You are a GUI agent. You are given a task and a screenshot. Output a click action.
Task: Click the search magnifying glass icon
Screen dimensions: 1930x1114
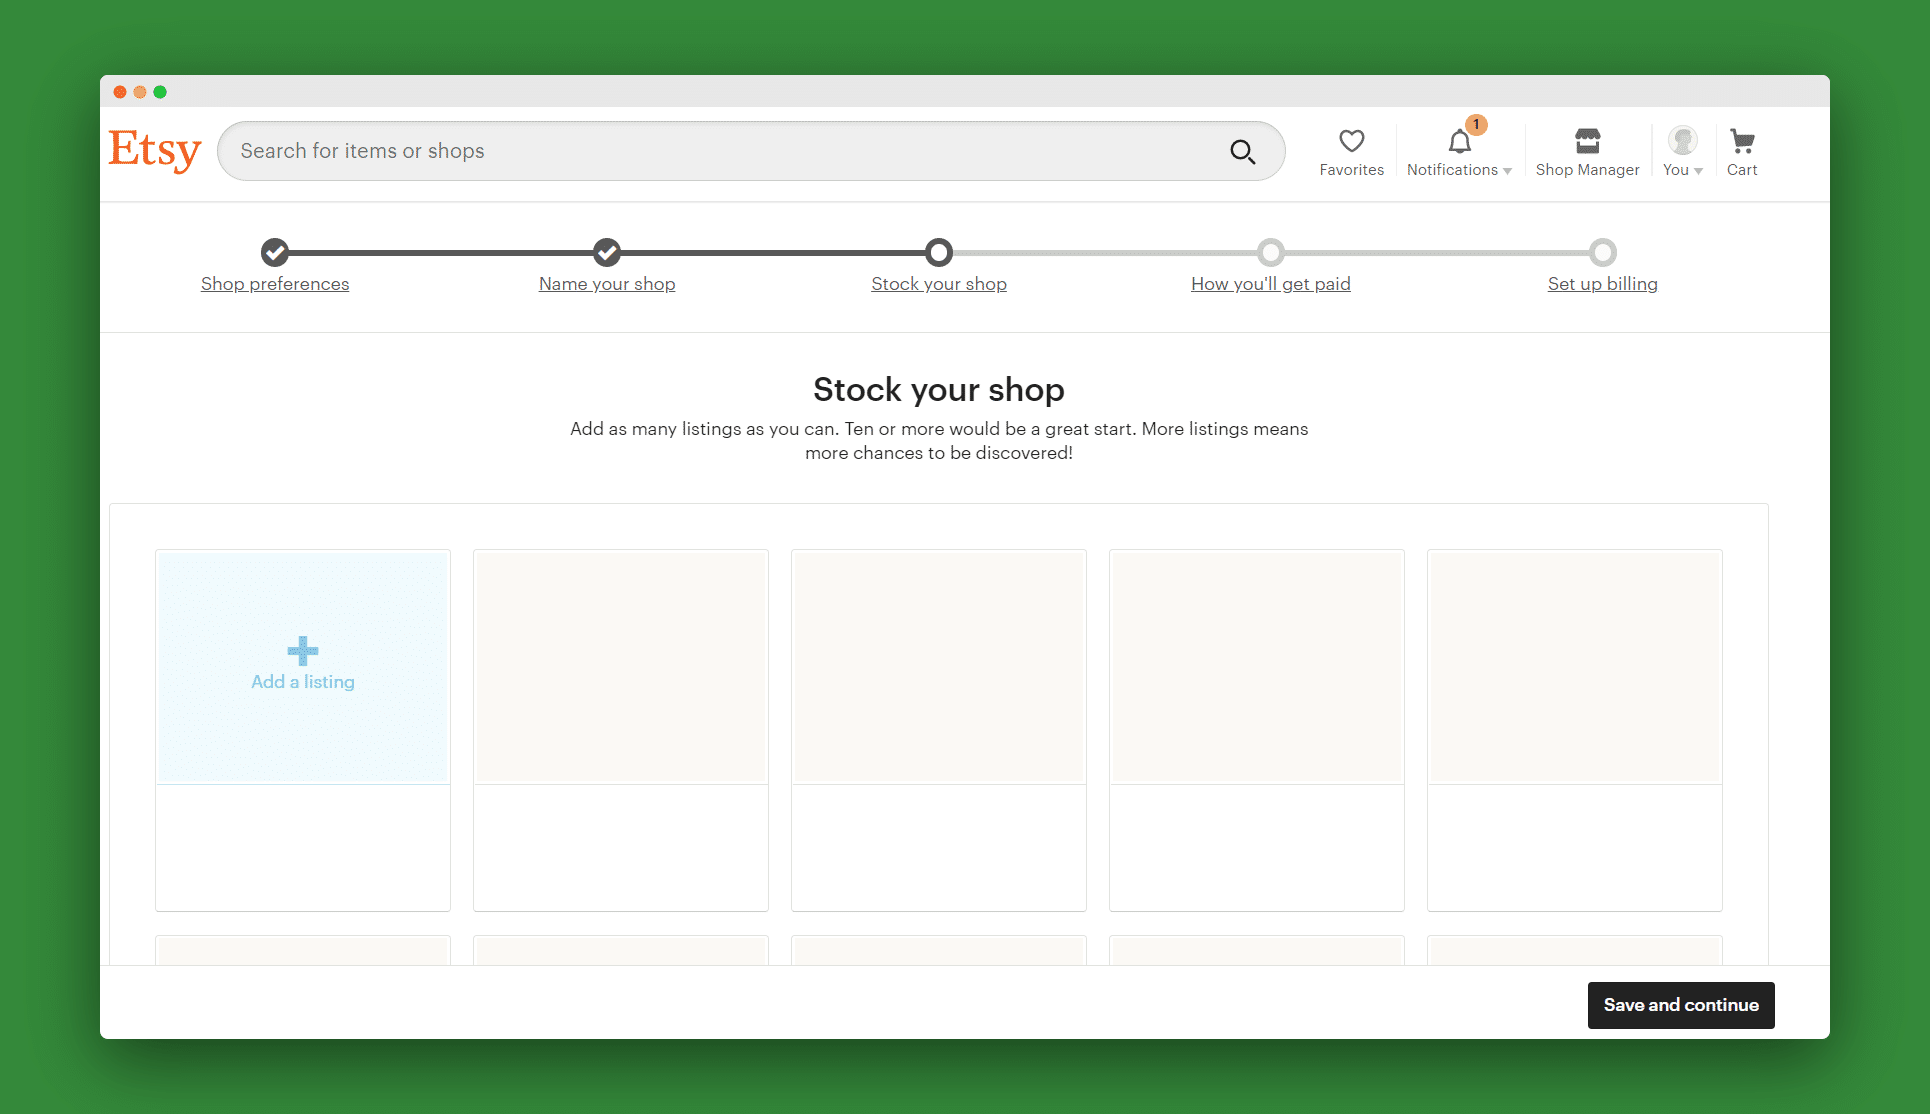pos(1242,151)
